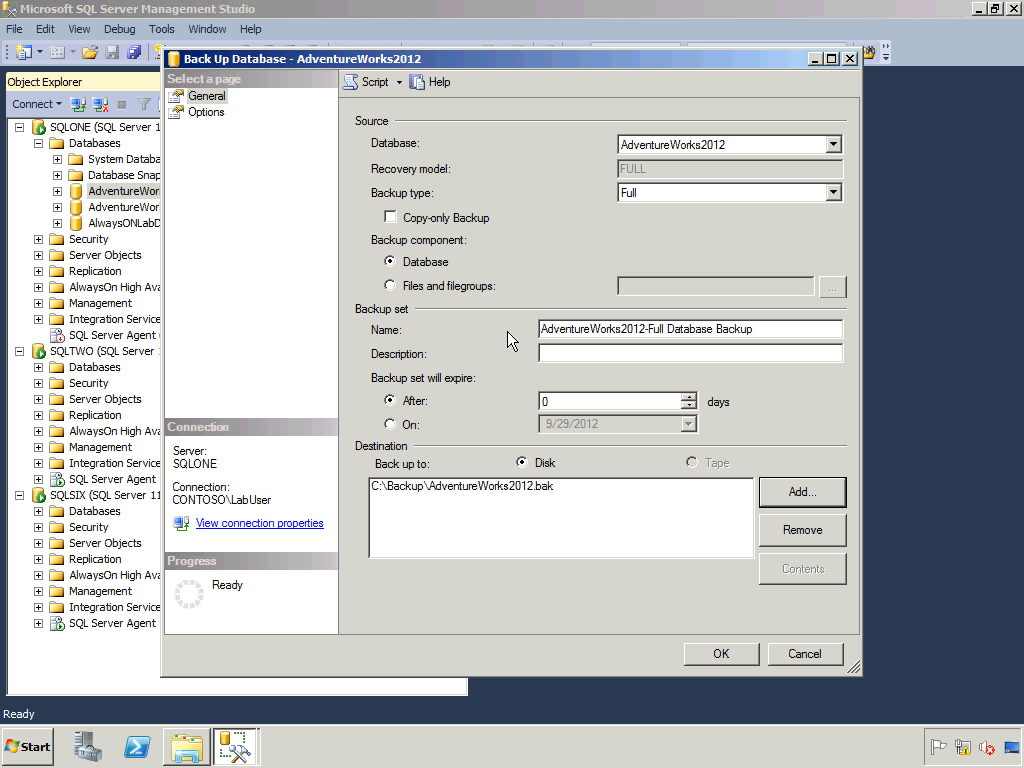This screenshot has width=1024, height=768.
Task: Increase expiration days using the spinner up arrow
Action: coord(689,397)
